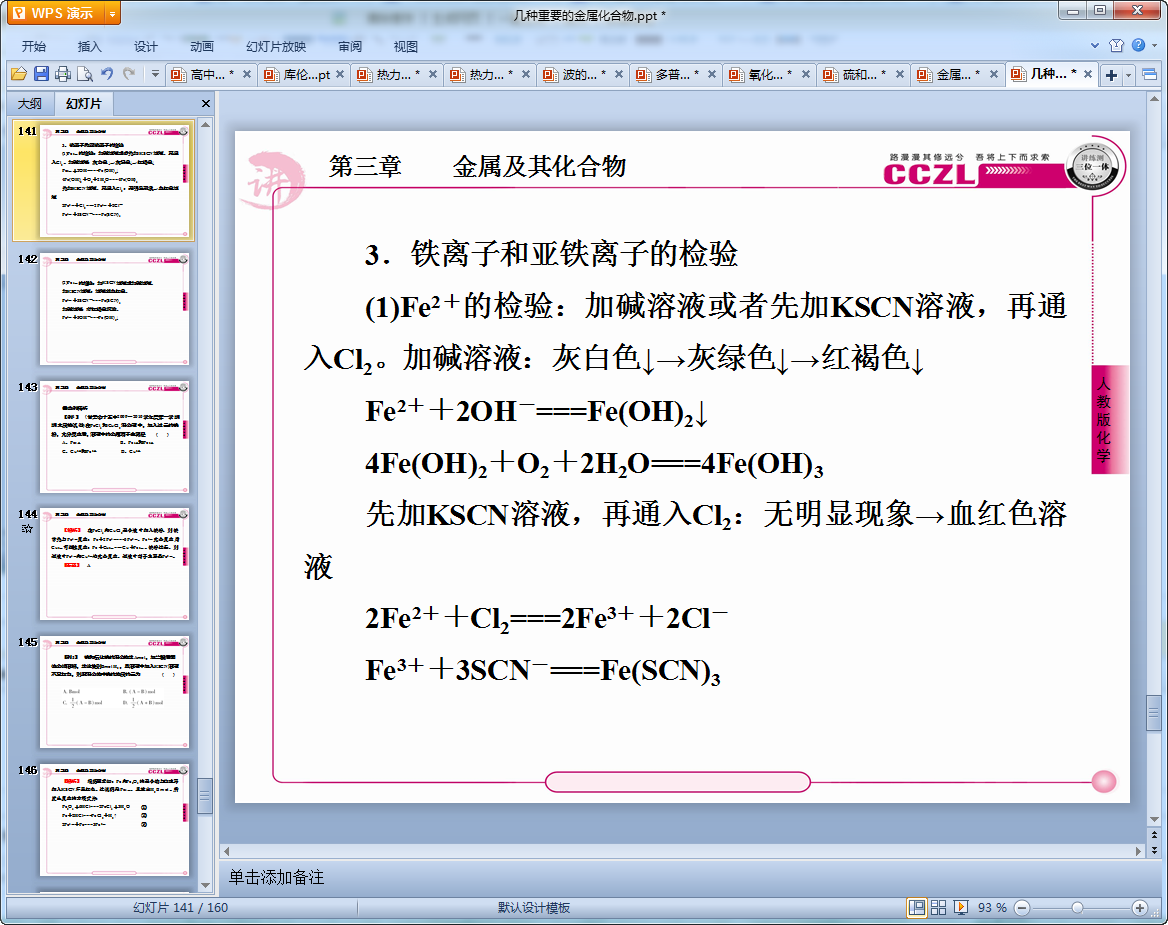The image size is (1168, 925).
Task: Collapse the ribbon with the chevron arrow
Action: tap(1095, 45)
